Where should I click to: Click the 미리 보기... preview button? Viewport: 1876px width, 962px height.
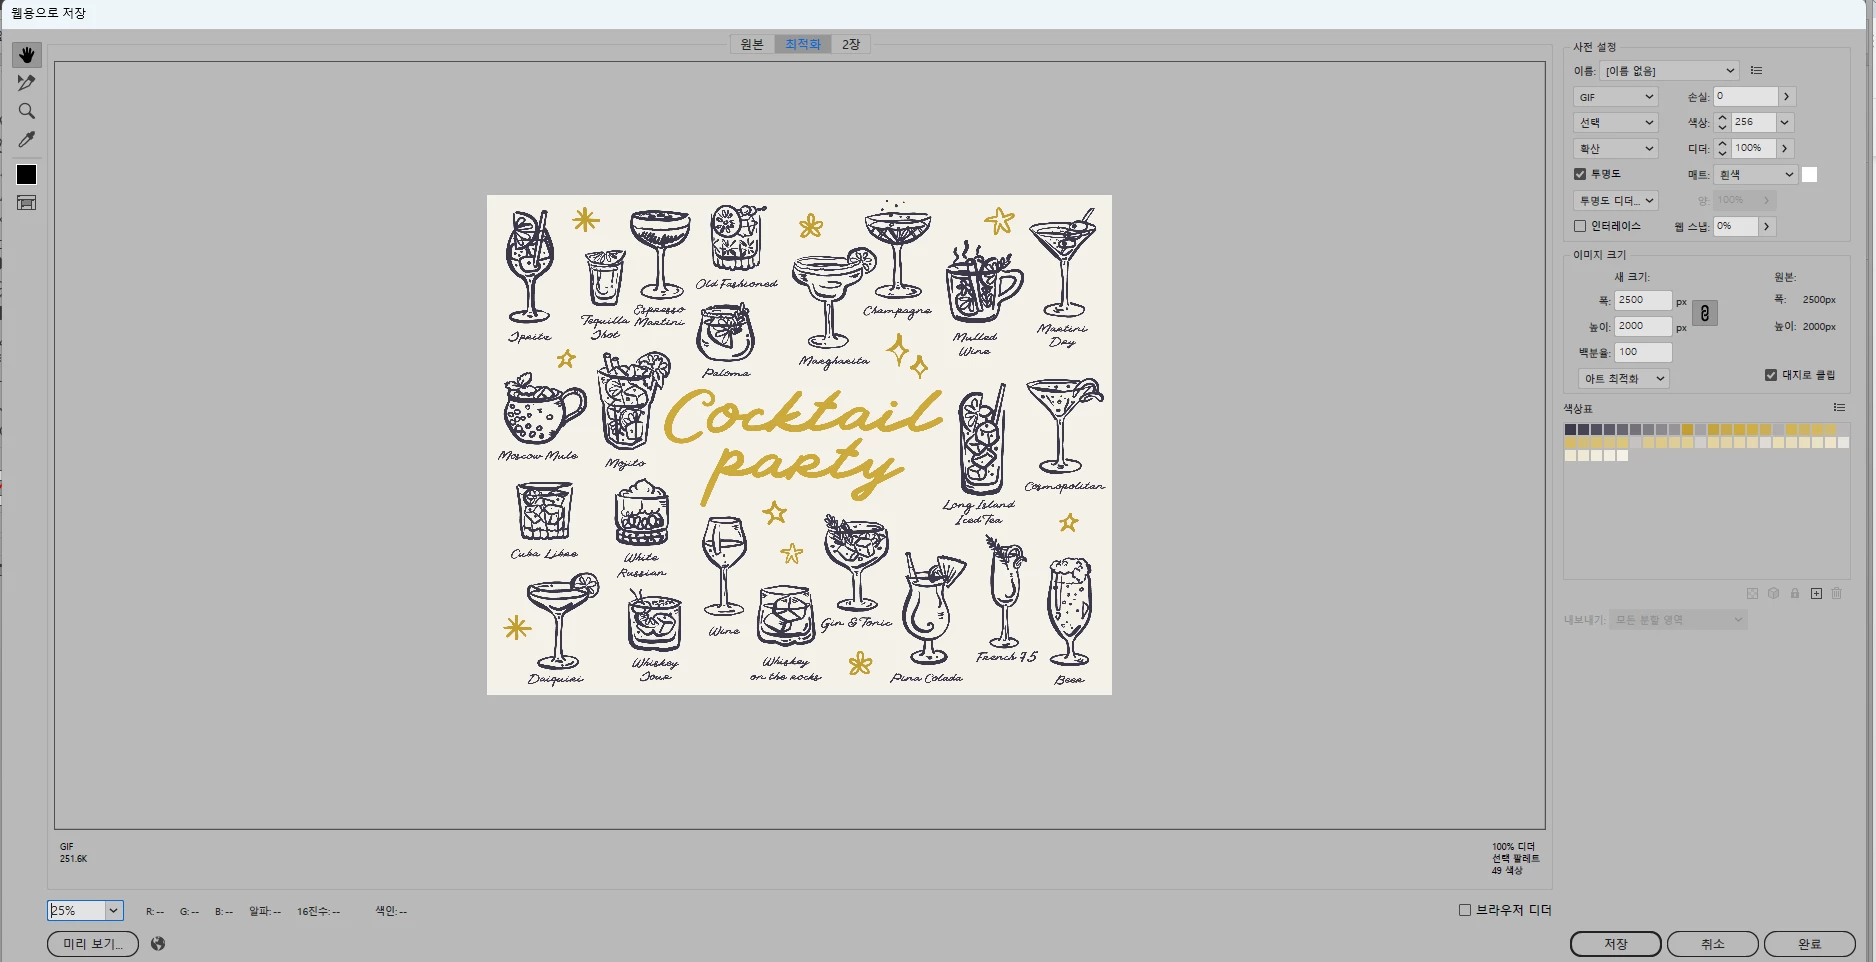coord(93,944)
